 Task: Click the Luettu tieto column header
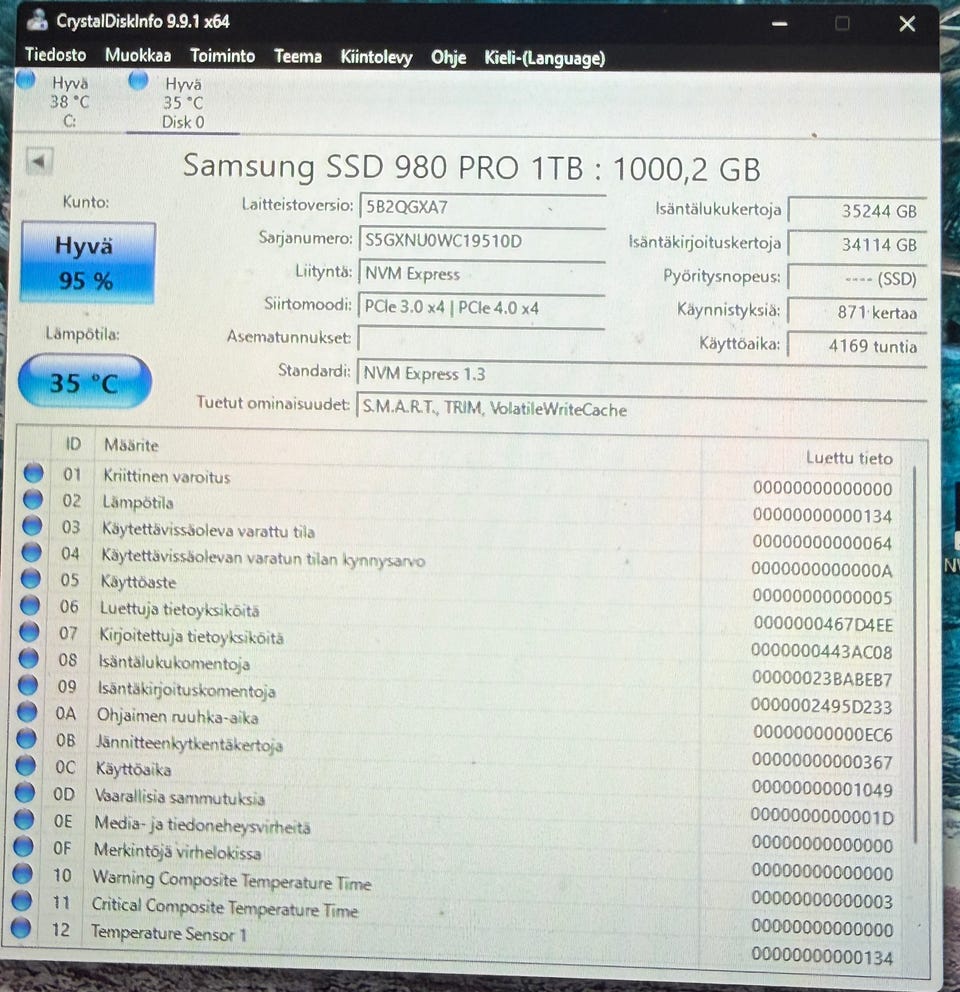849,458
